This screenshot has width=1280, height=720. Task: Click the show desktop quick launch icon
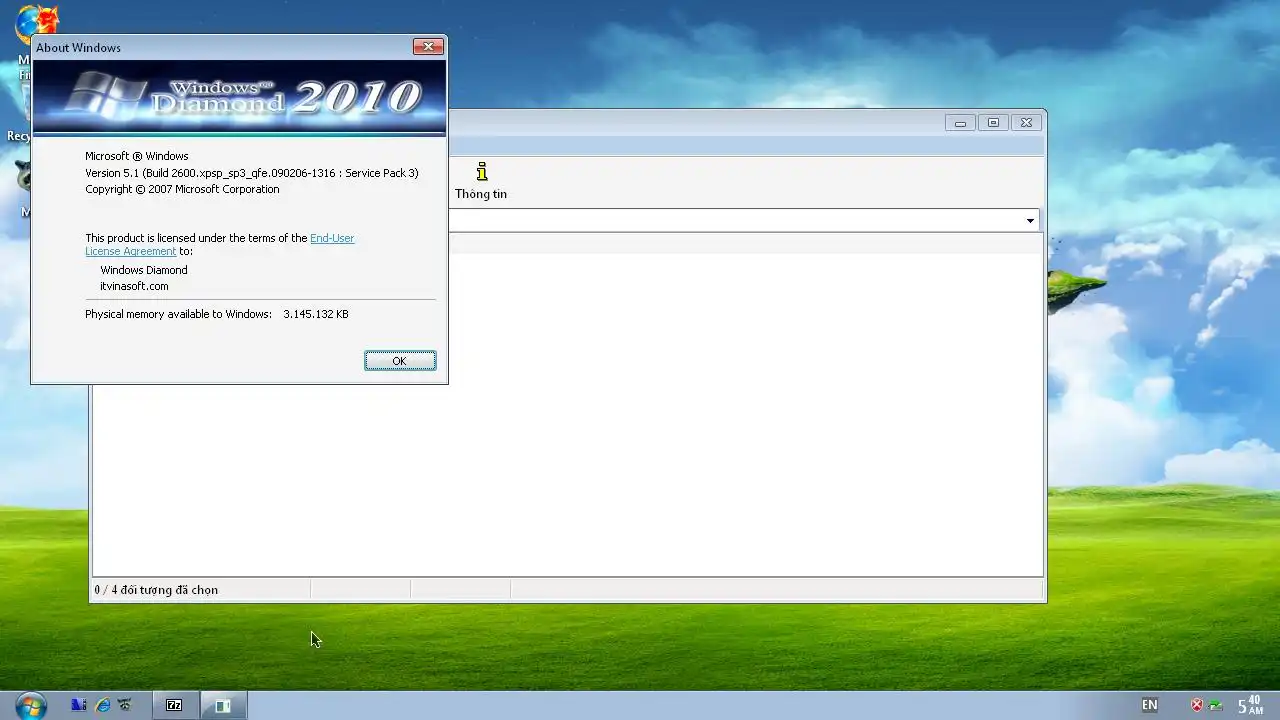pos(78,705)
